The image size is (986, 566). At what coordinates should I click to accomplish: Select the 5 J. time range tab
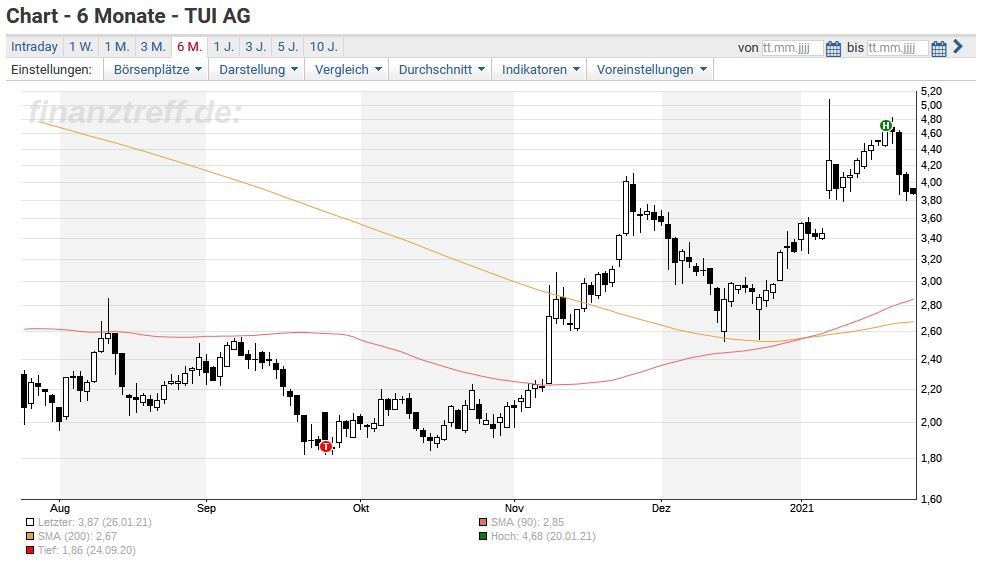(x=288, y=47)
